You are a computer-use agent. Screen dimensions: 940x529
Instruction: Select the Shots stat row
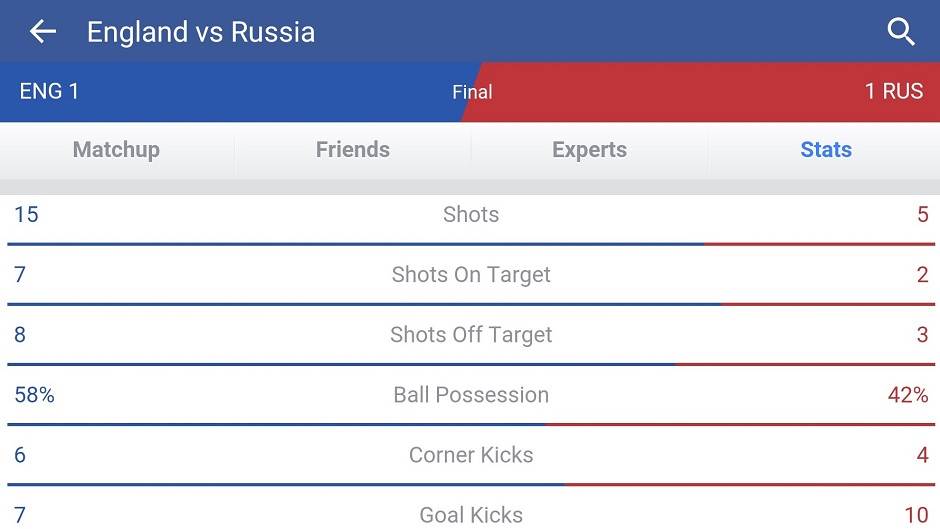(471, 215)
